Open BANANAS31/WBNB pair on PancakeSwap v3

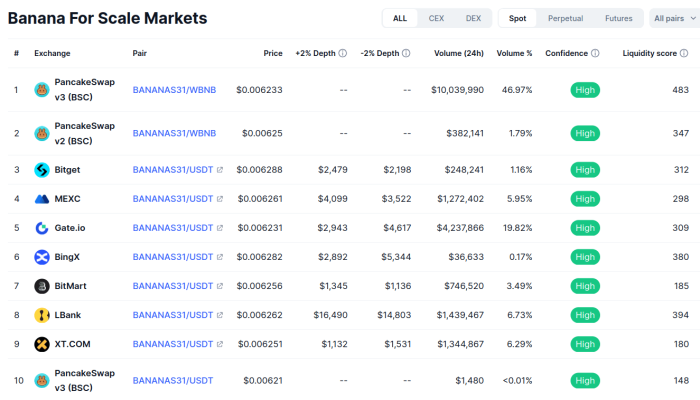(174, 90)
